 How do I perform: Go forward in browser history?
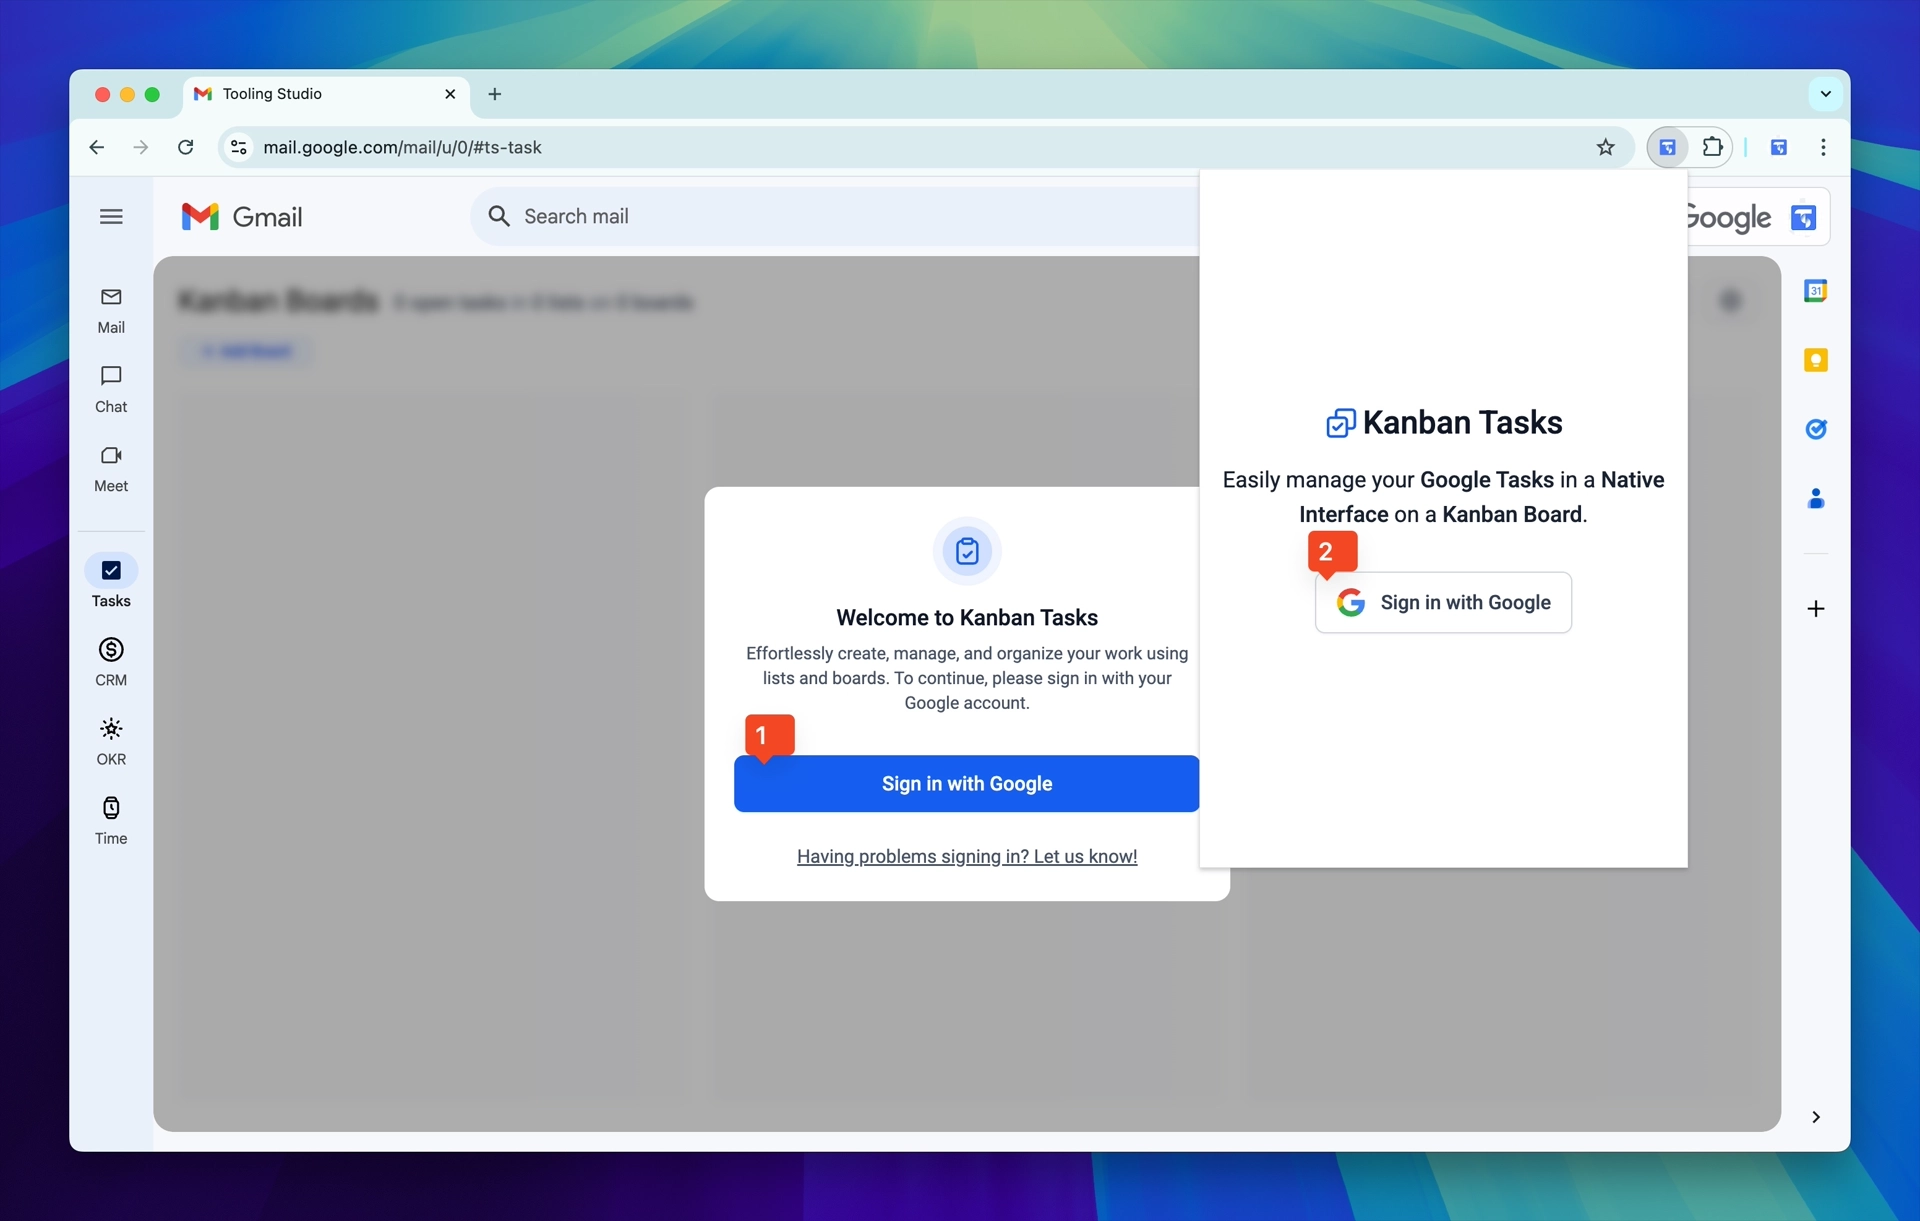click(141, 147)
